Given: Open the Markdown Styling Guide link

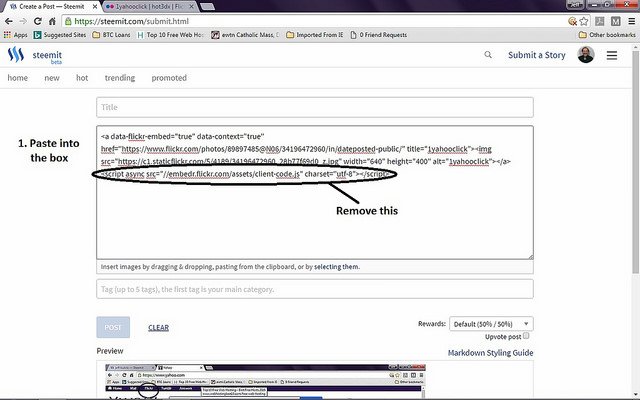Looking at the screenshot, I should coord(490,353).
